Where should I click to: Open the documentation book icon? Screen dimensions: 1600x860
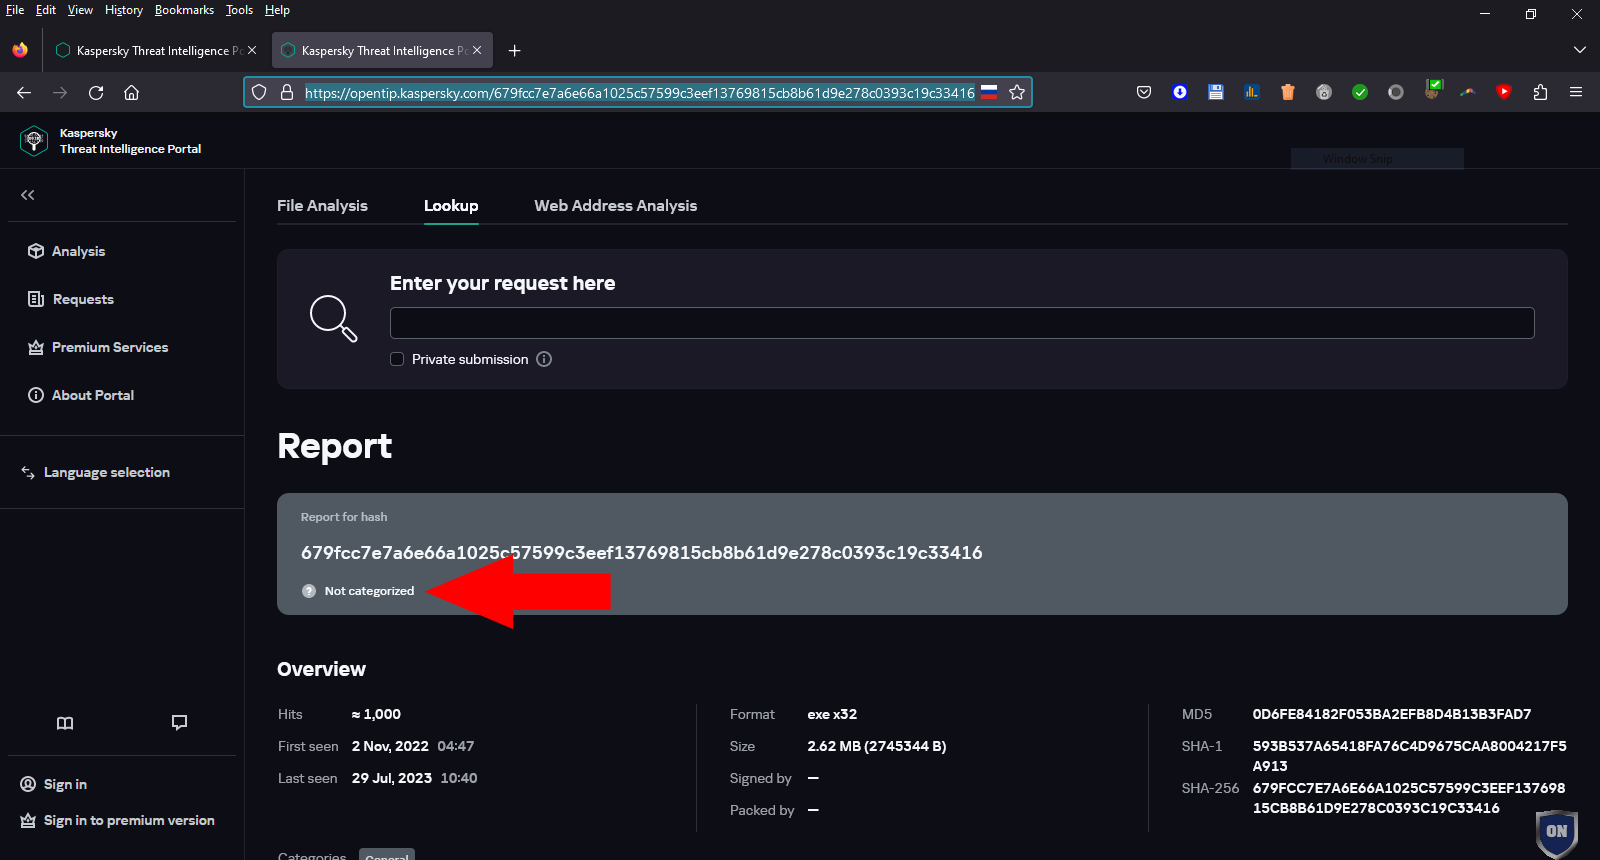[x=65, y=723]
